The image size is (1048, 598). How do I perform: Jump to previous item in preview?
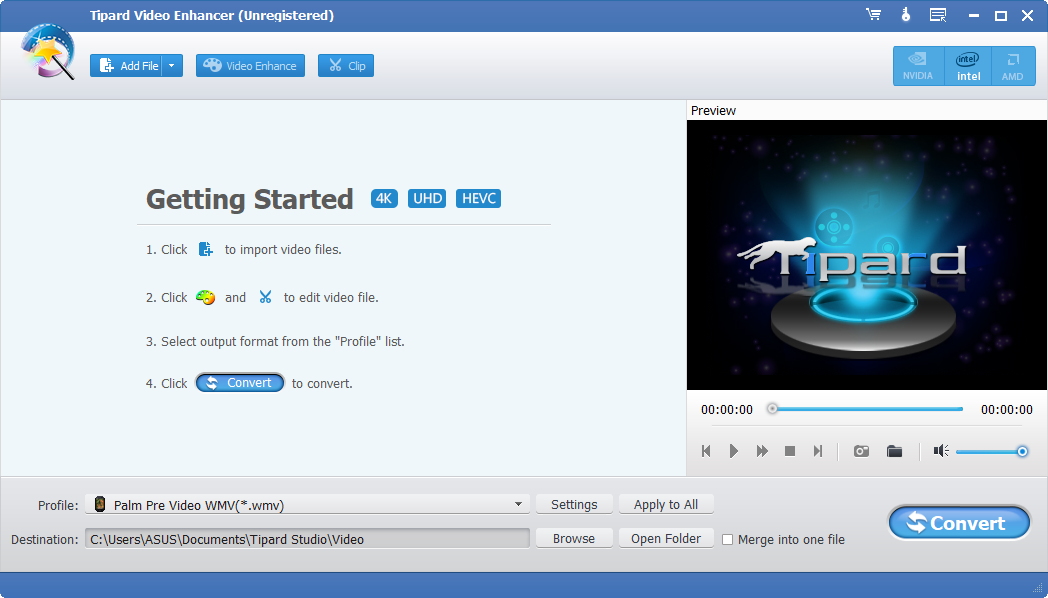click(x=706, y=451)
